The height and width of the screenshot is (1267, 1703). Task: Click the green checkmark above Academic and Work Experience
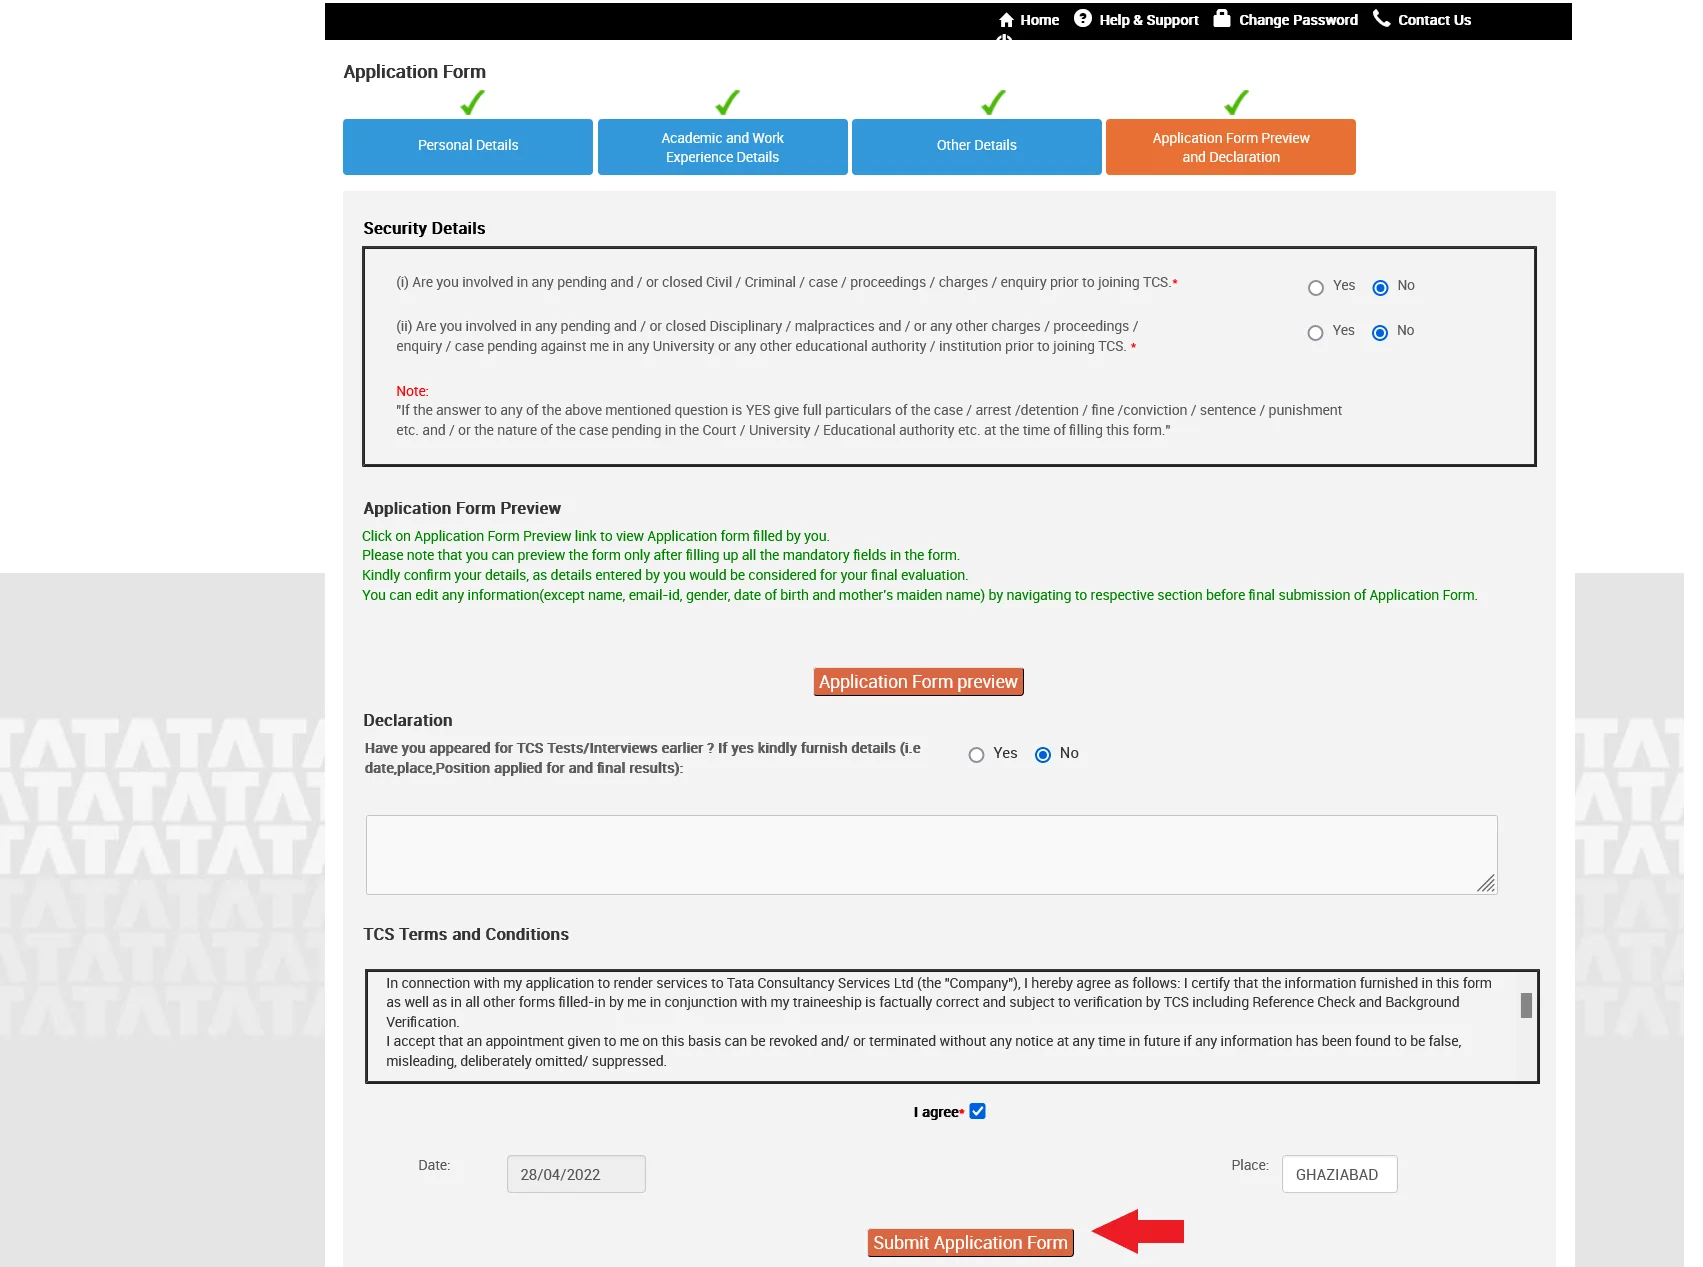click(727, 102)
